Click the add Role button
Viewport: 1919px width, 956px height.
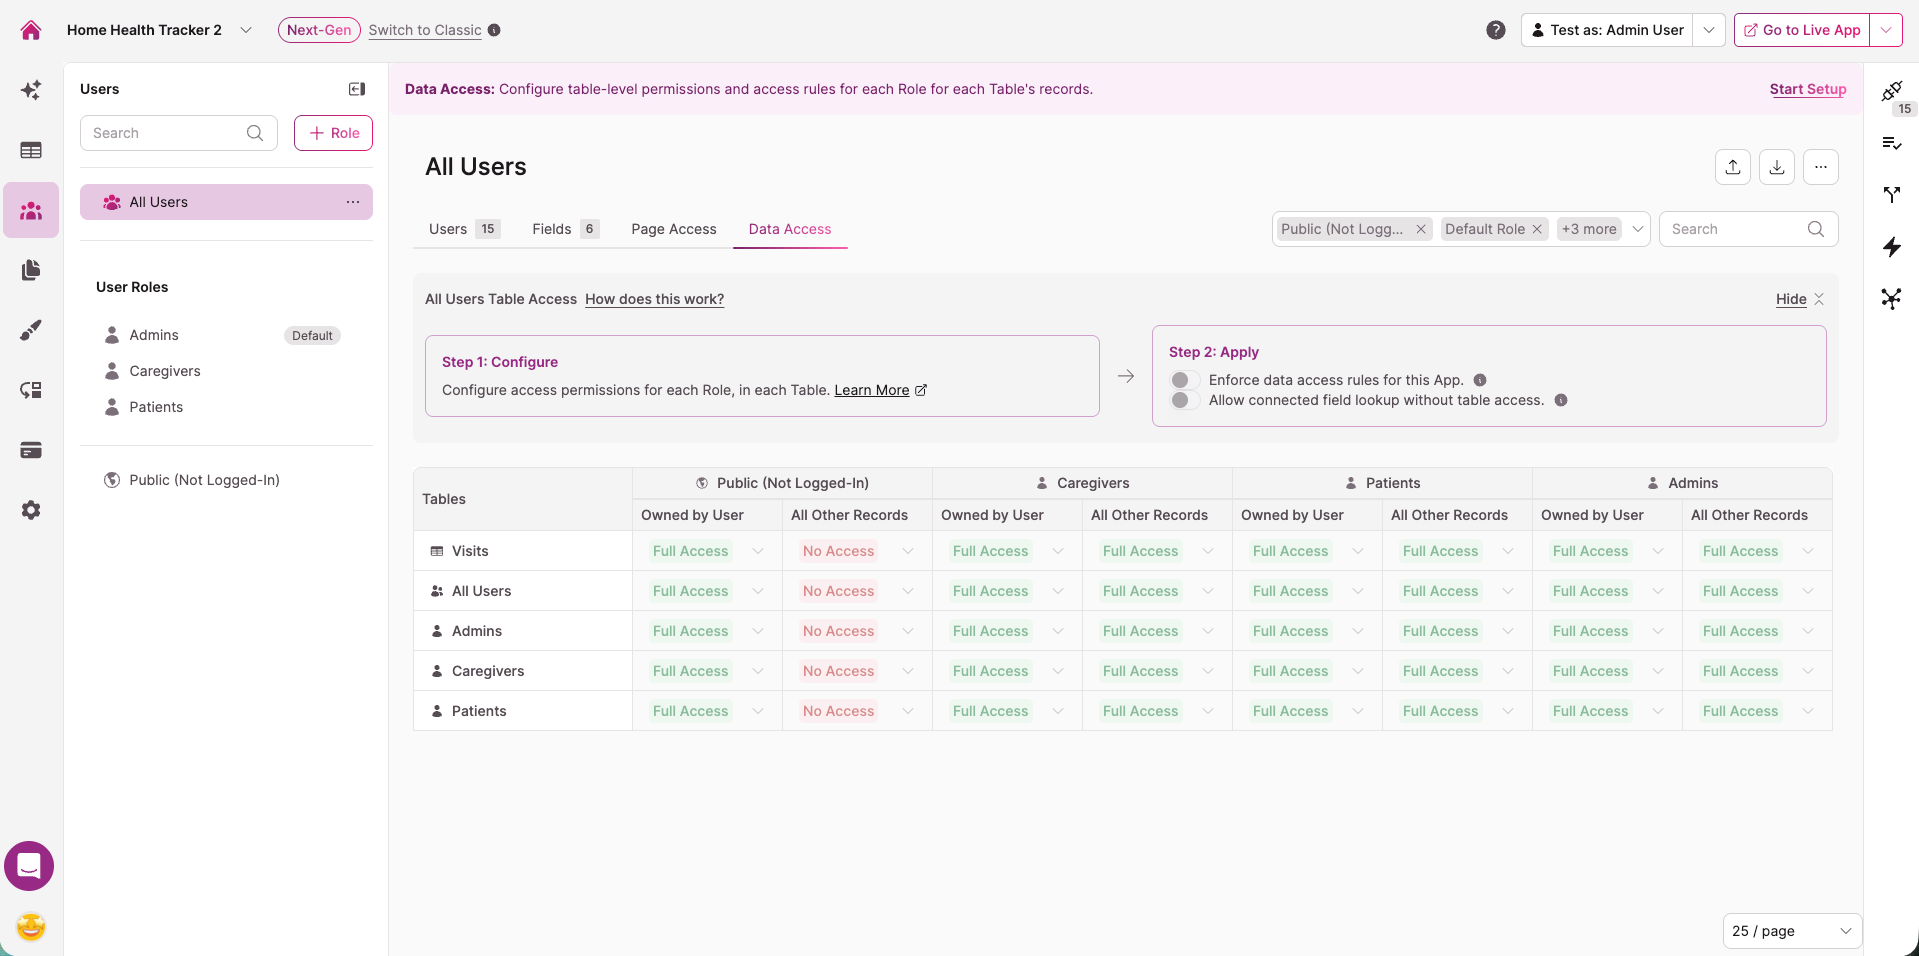333,133
